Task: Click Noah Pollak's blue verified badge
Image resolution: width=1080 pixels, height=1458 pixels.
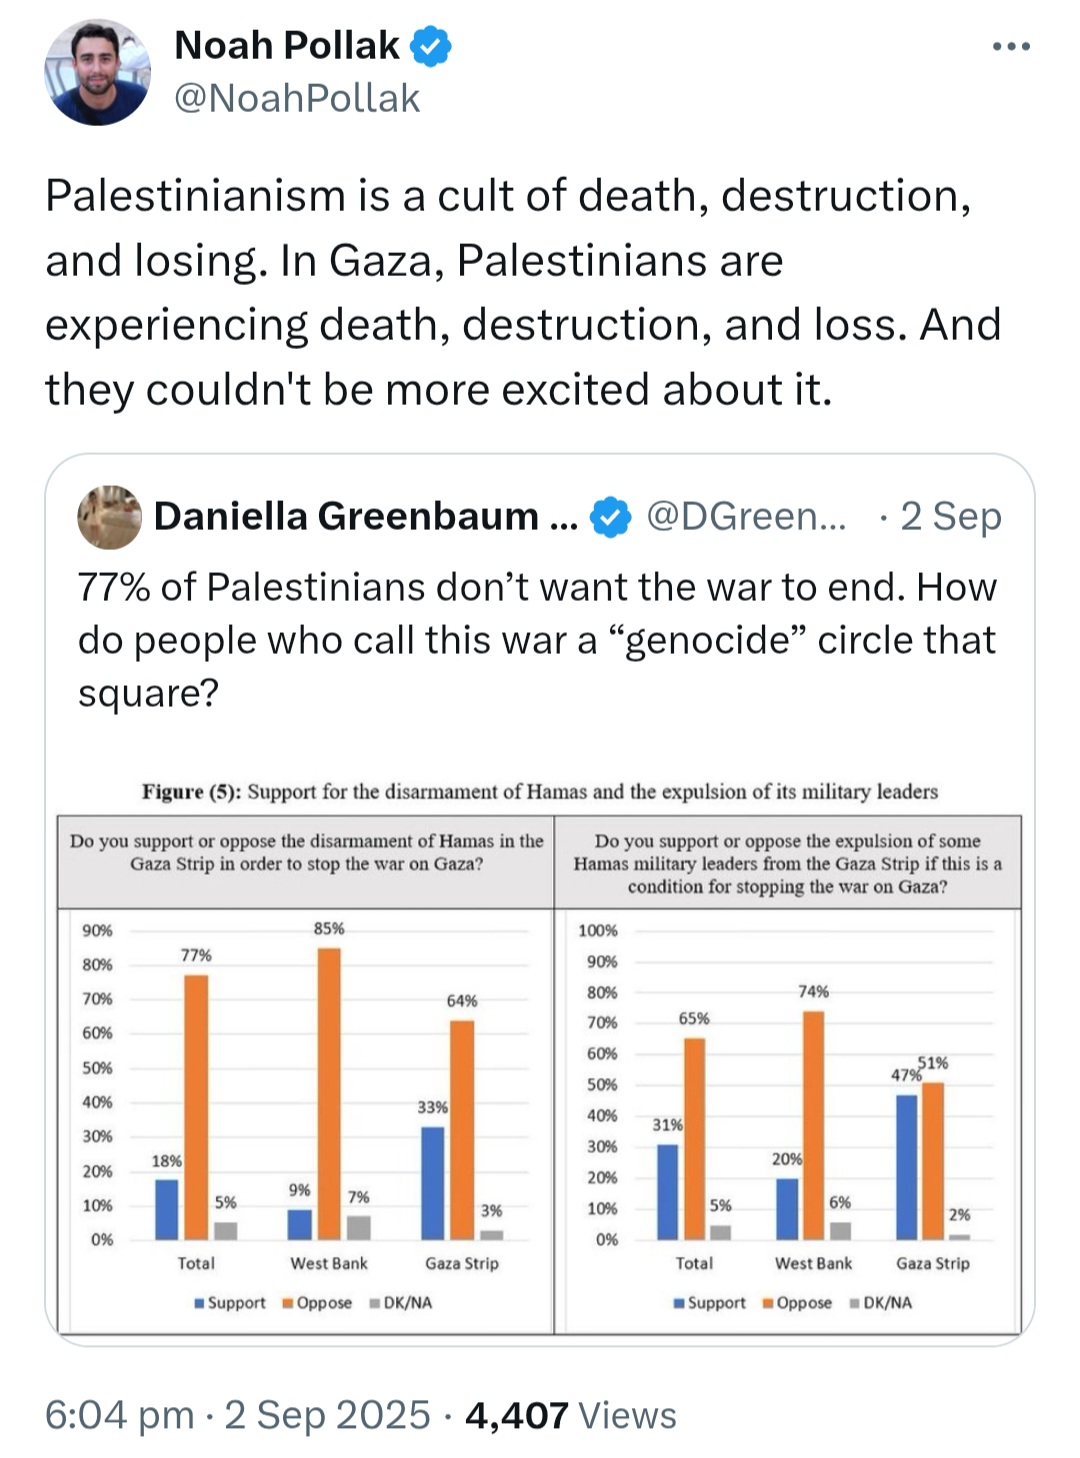Action: pos(431,46)
